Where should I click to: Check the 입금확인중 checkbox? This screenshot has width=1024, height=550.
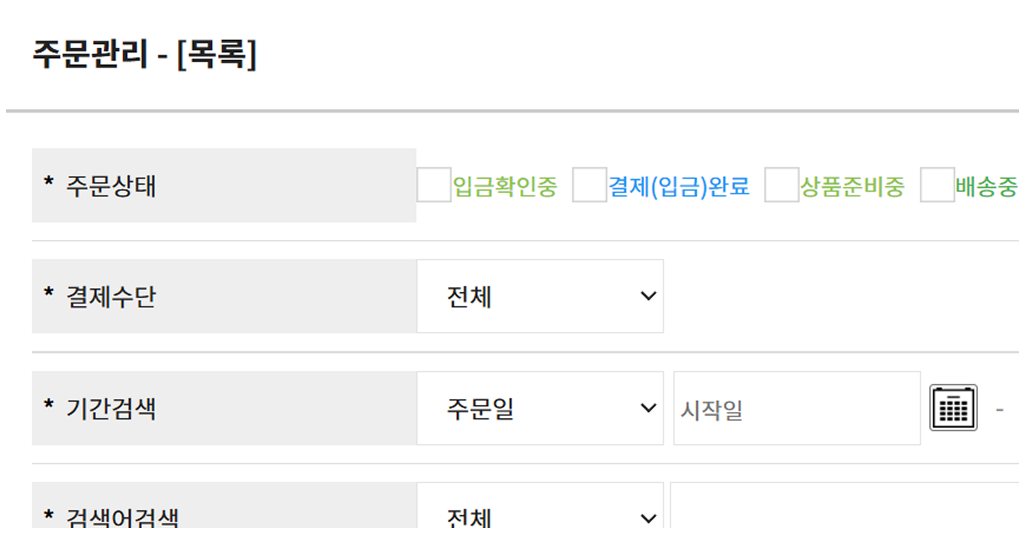point(434,185)
